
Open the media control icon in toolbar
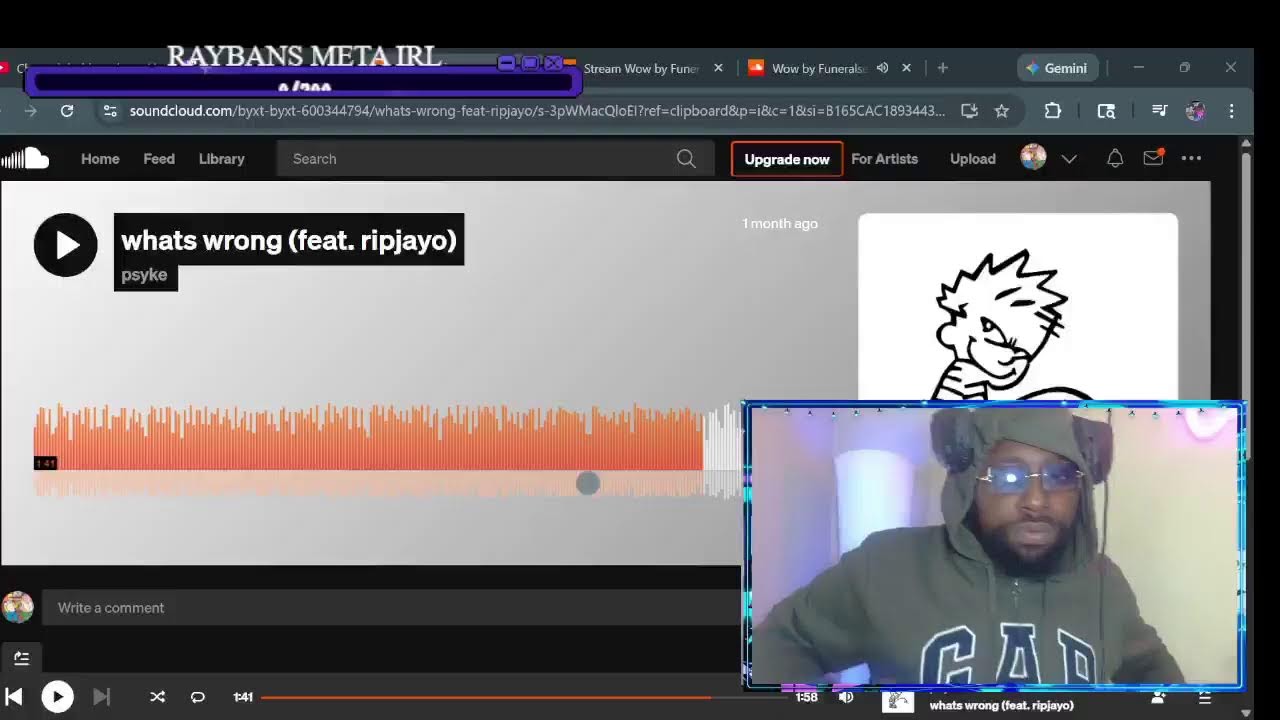pos(1159,111)
